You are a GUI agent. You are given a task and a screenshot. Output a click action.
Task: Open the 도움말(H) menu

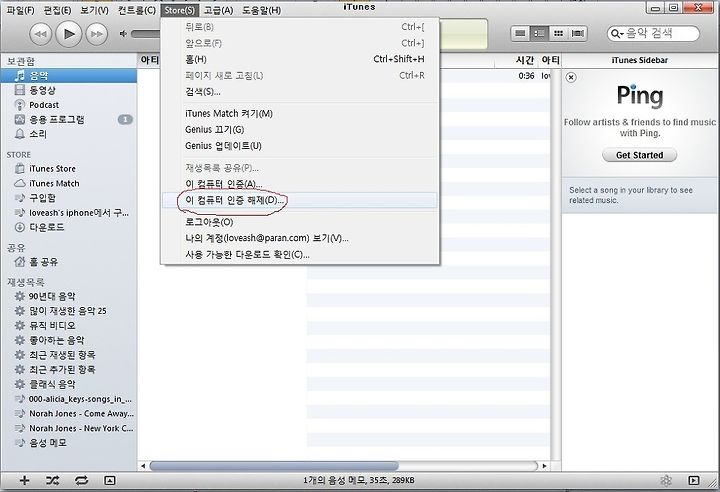click(261, 10)
